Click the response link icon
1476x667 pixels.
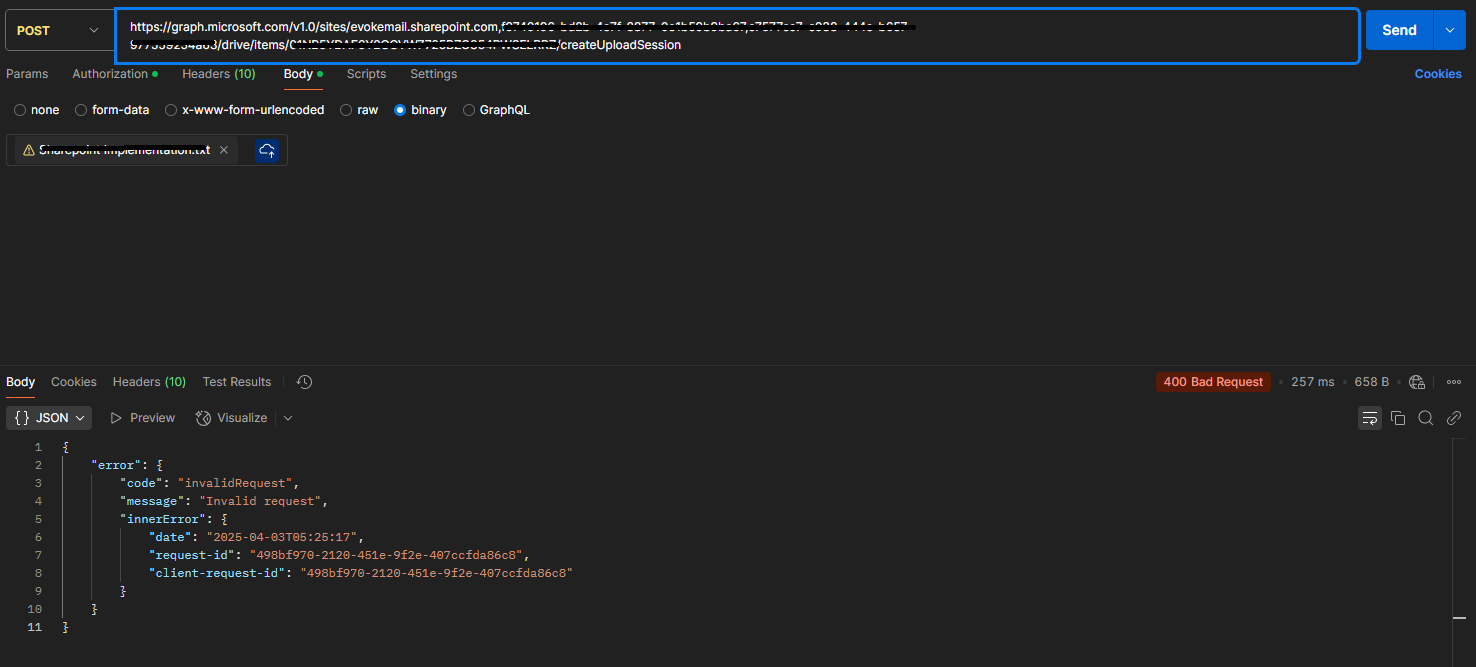pos(1454,418)
